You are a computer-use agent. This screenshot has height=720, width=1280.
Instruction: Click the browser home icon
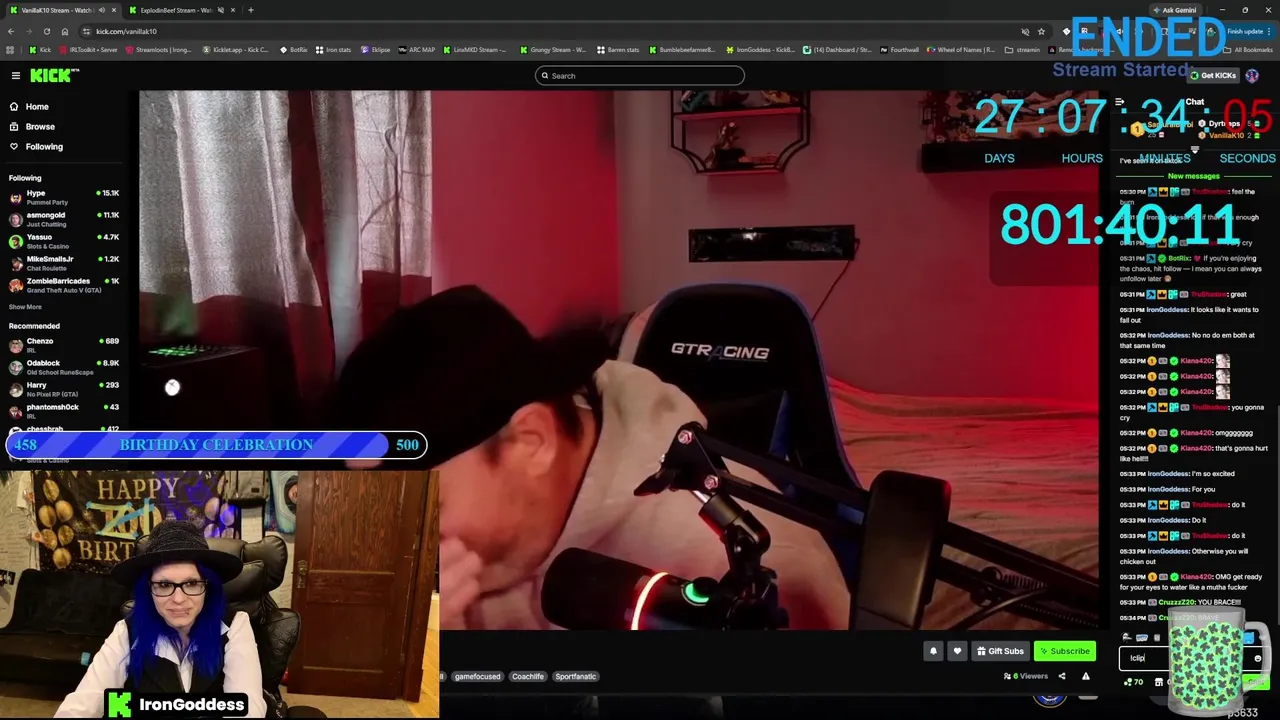coord(65,31)
